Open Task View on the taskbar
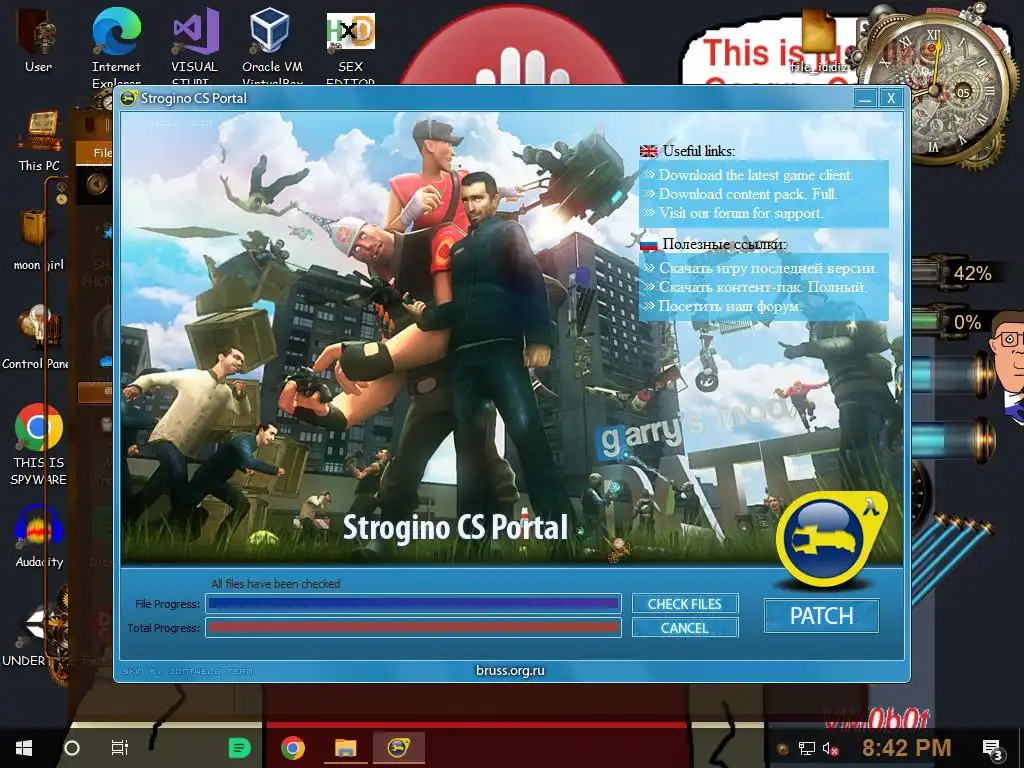Image resolution: width=1024 pixels, height=768 pixels. coord(120,748)
